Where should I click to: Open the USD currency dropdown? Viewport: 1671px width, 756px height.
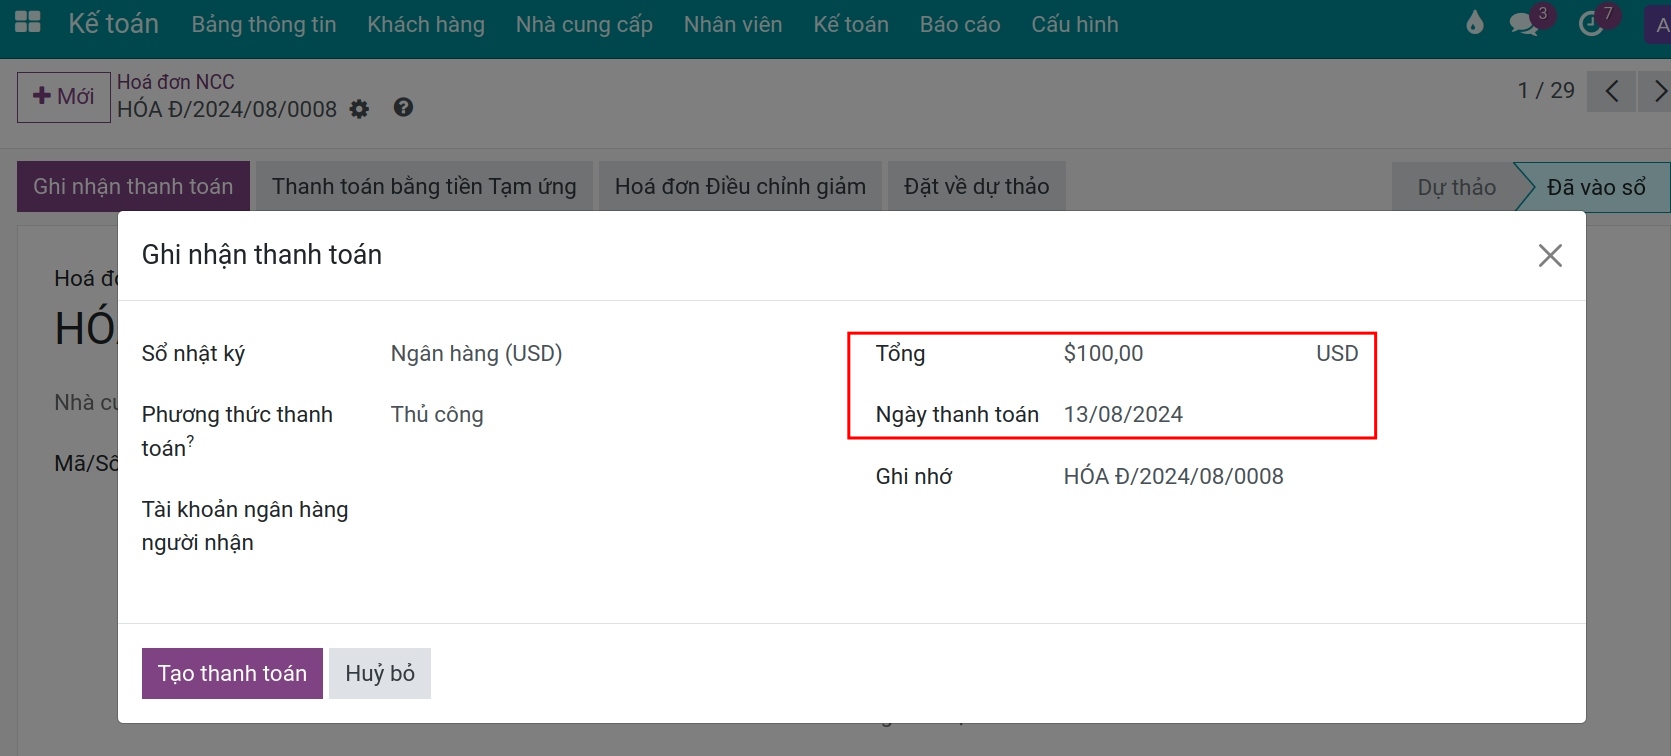pyautogui.click(x=1337, y=354)
